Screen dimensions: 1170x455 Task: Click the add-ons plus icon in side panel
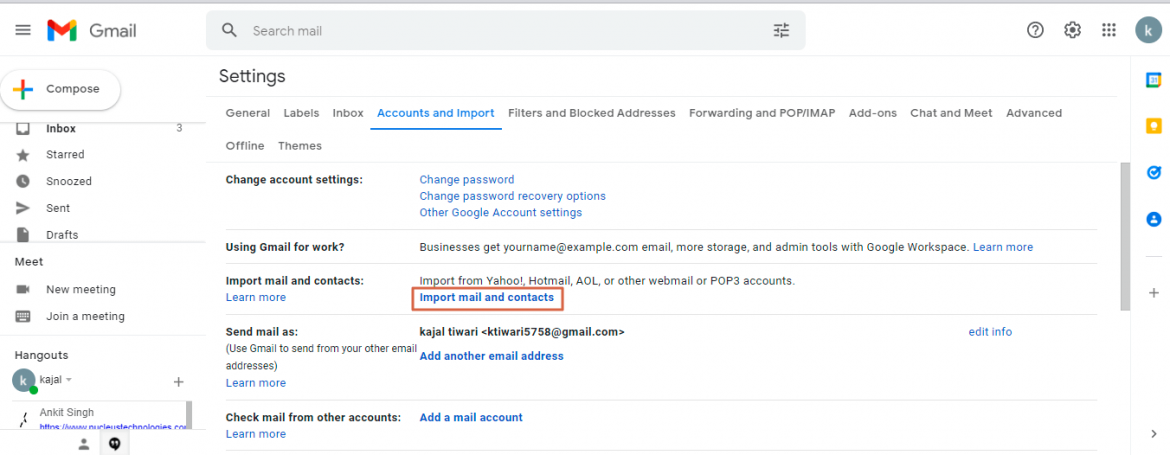click(x=1153, y=293)
